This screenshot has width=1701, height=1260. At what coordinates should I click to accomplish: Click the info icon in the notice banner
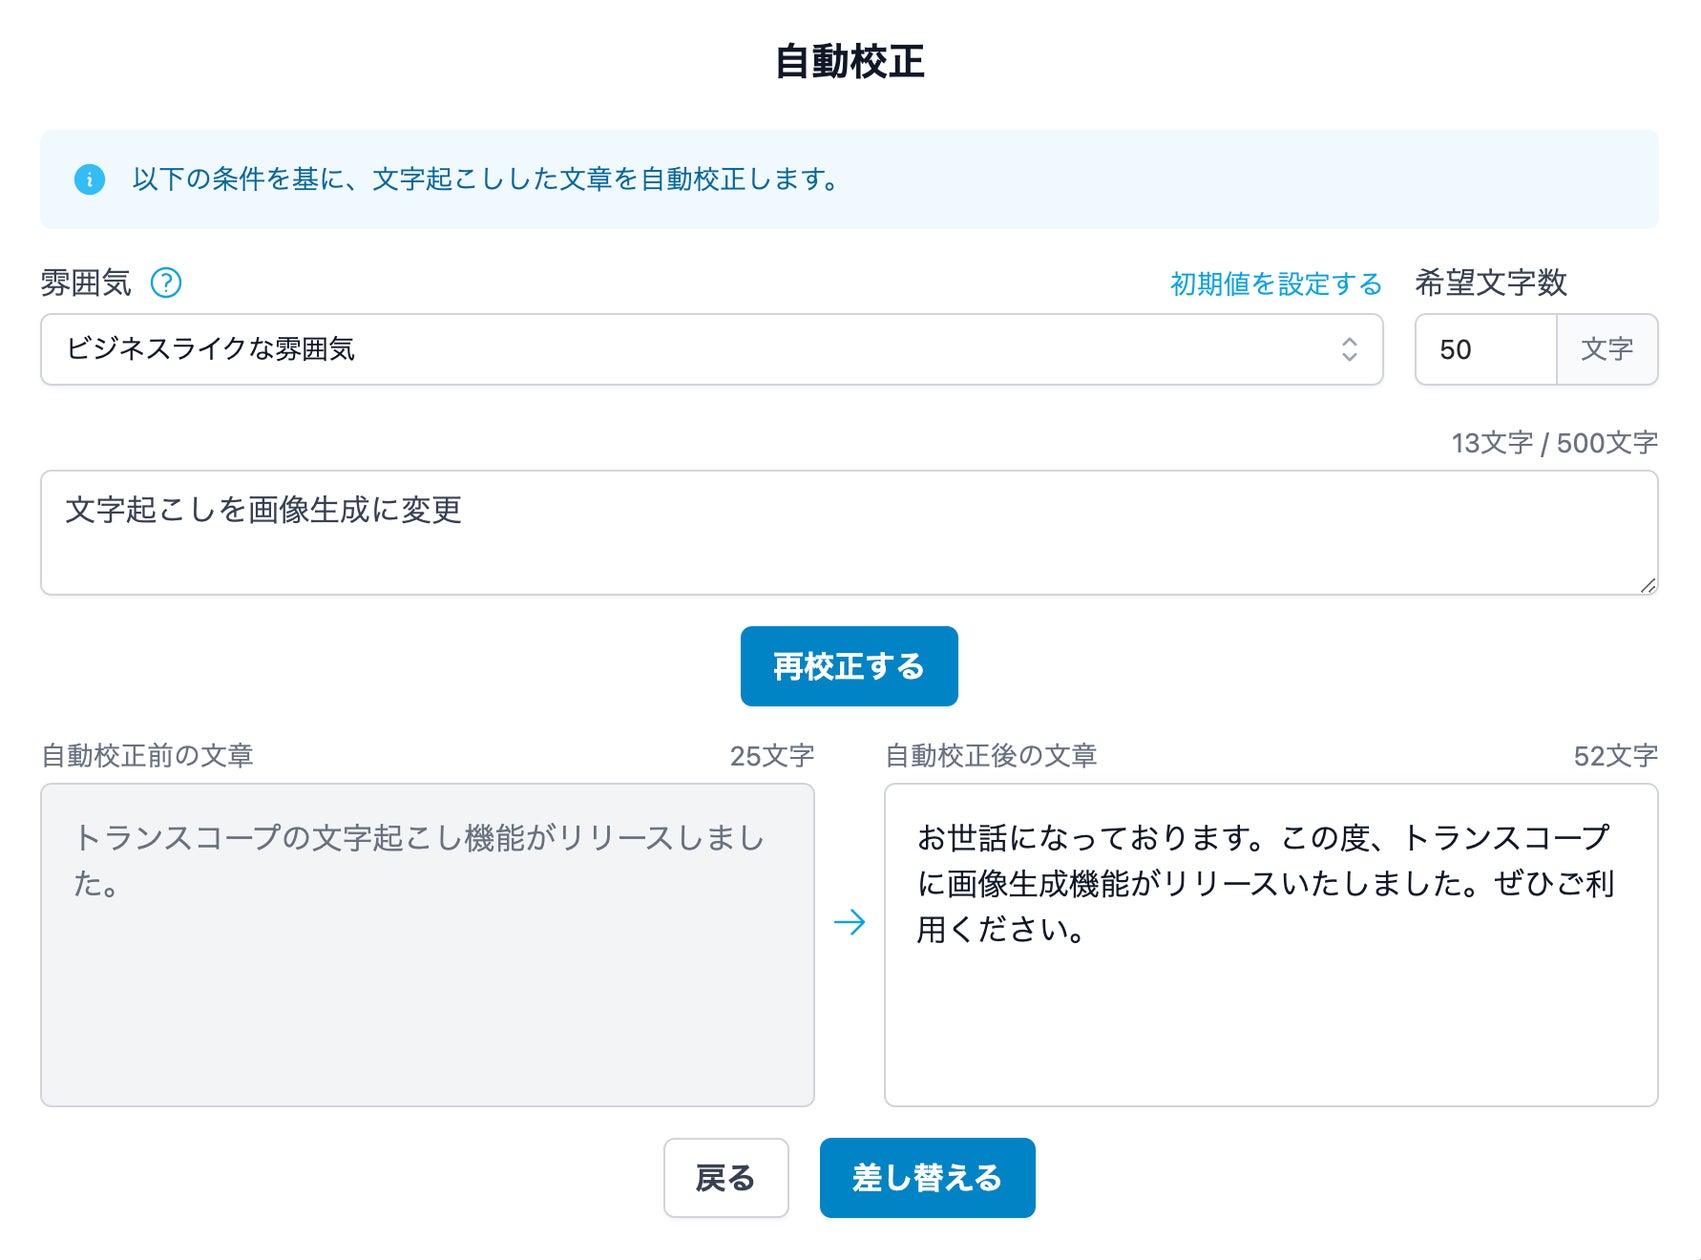[x=91, y=180]
